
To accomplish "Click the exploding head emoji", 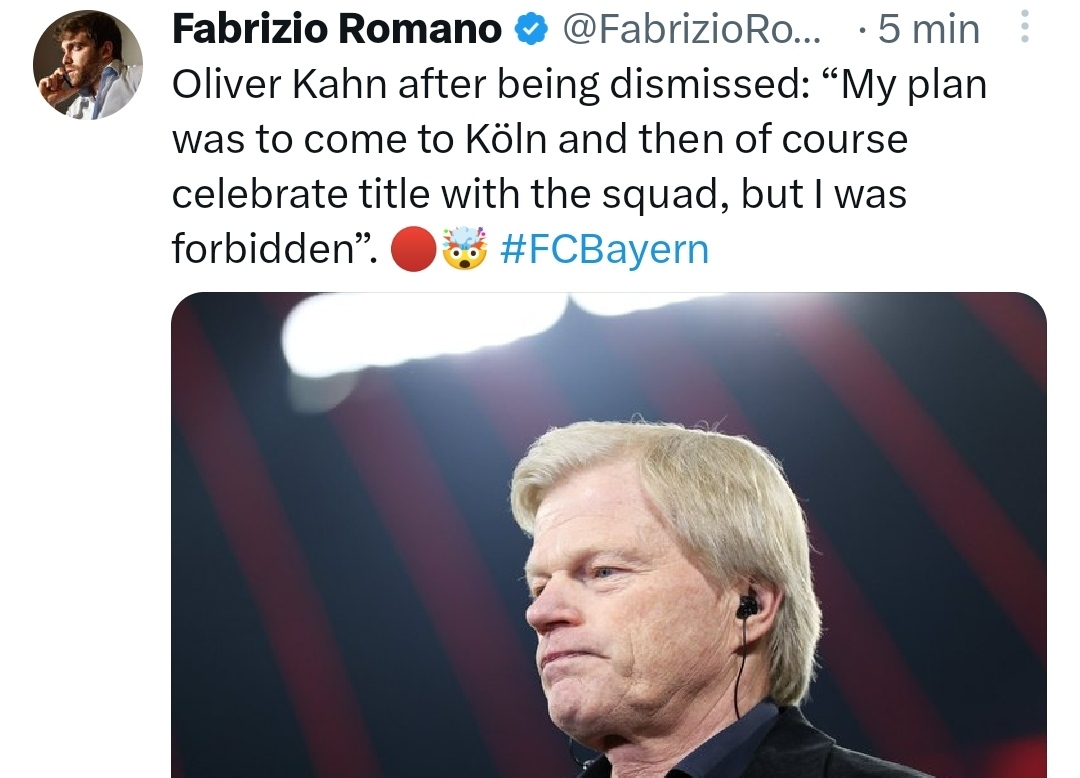I will click(x=465, y=249).
